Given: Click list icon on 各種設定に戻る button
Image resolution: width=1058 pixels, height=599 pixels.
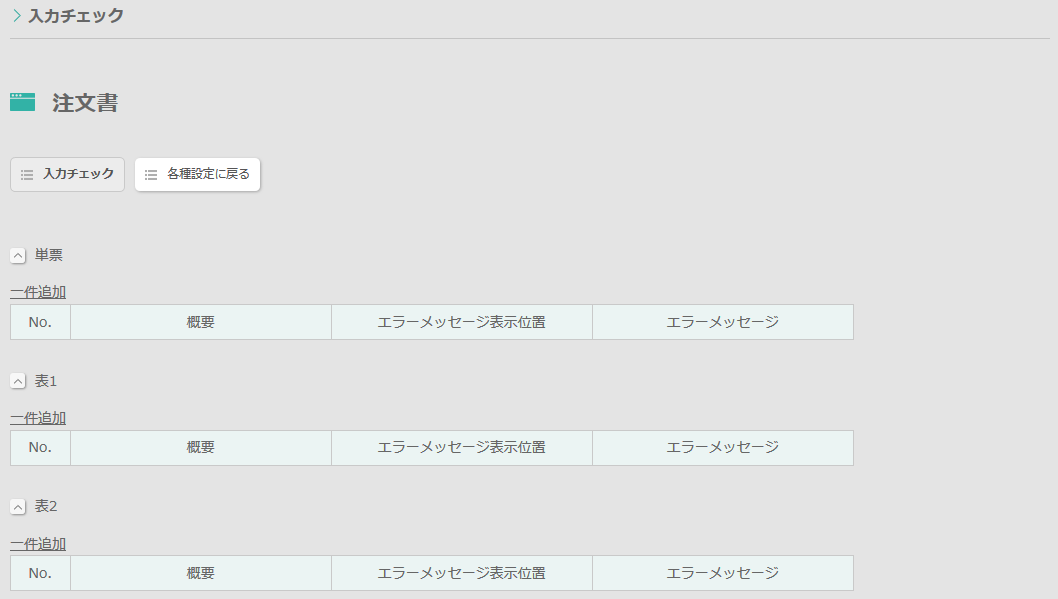Looking at the screenshot, I should [x=151, y=175].
